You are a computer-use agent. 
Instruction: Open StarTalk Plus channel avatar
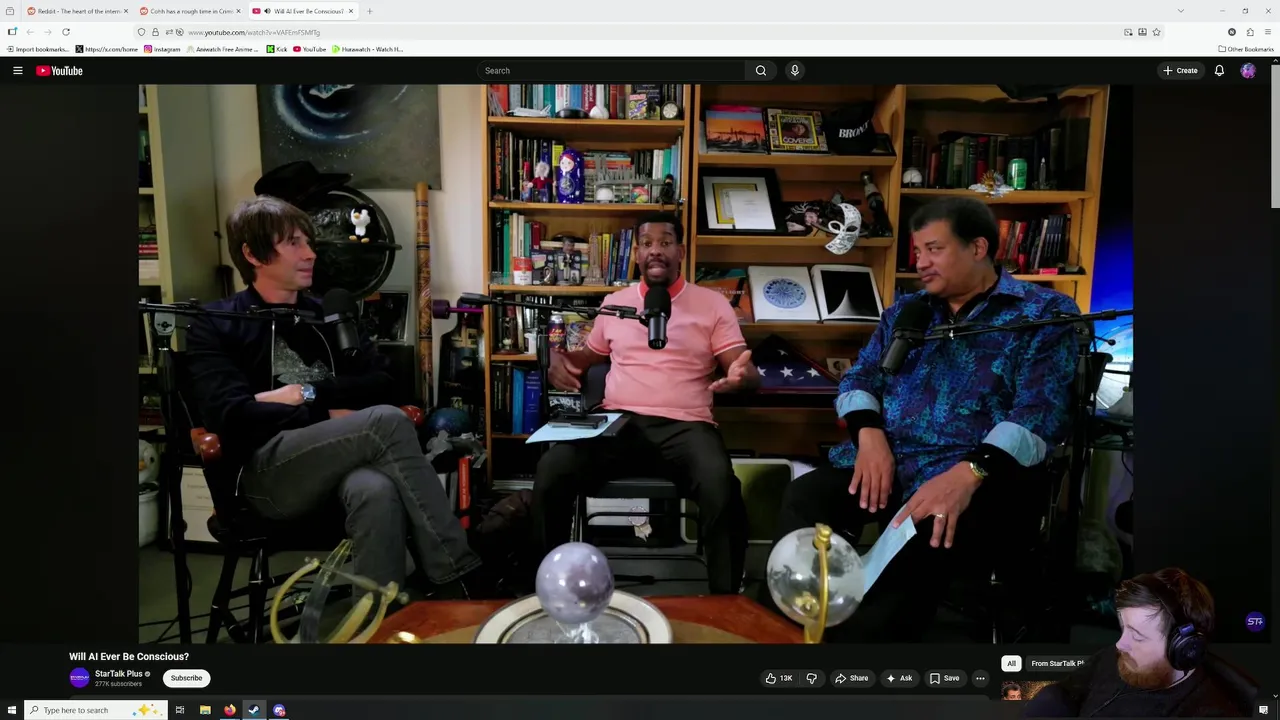point(79,678)
